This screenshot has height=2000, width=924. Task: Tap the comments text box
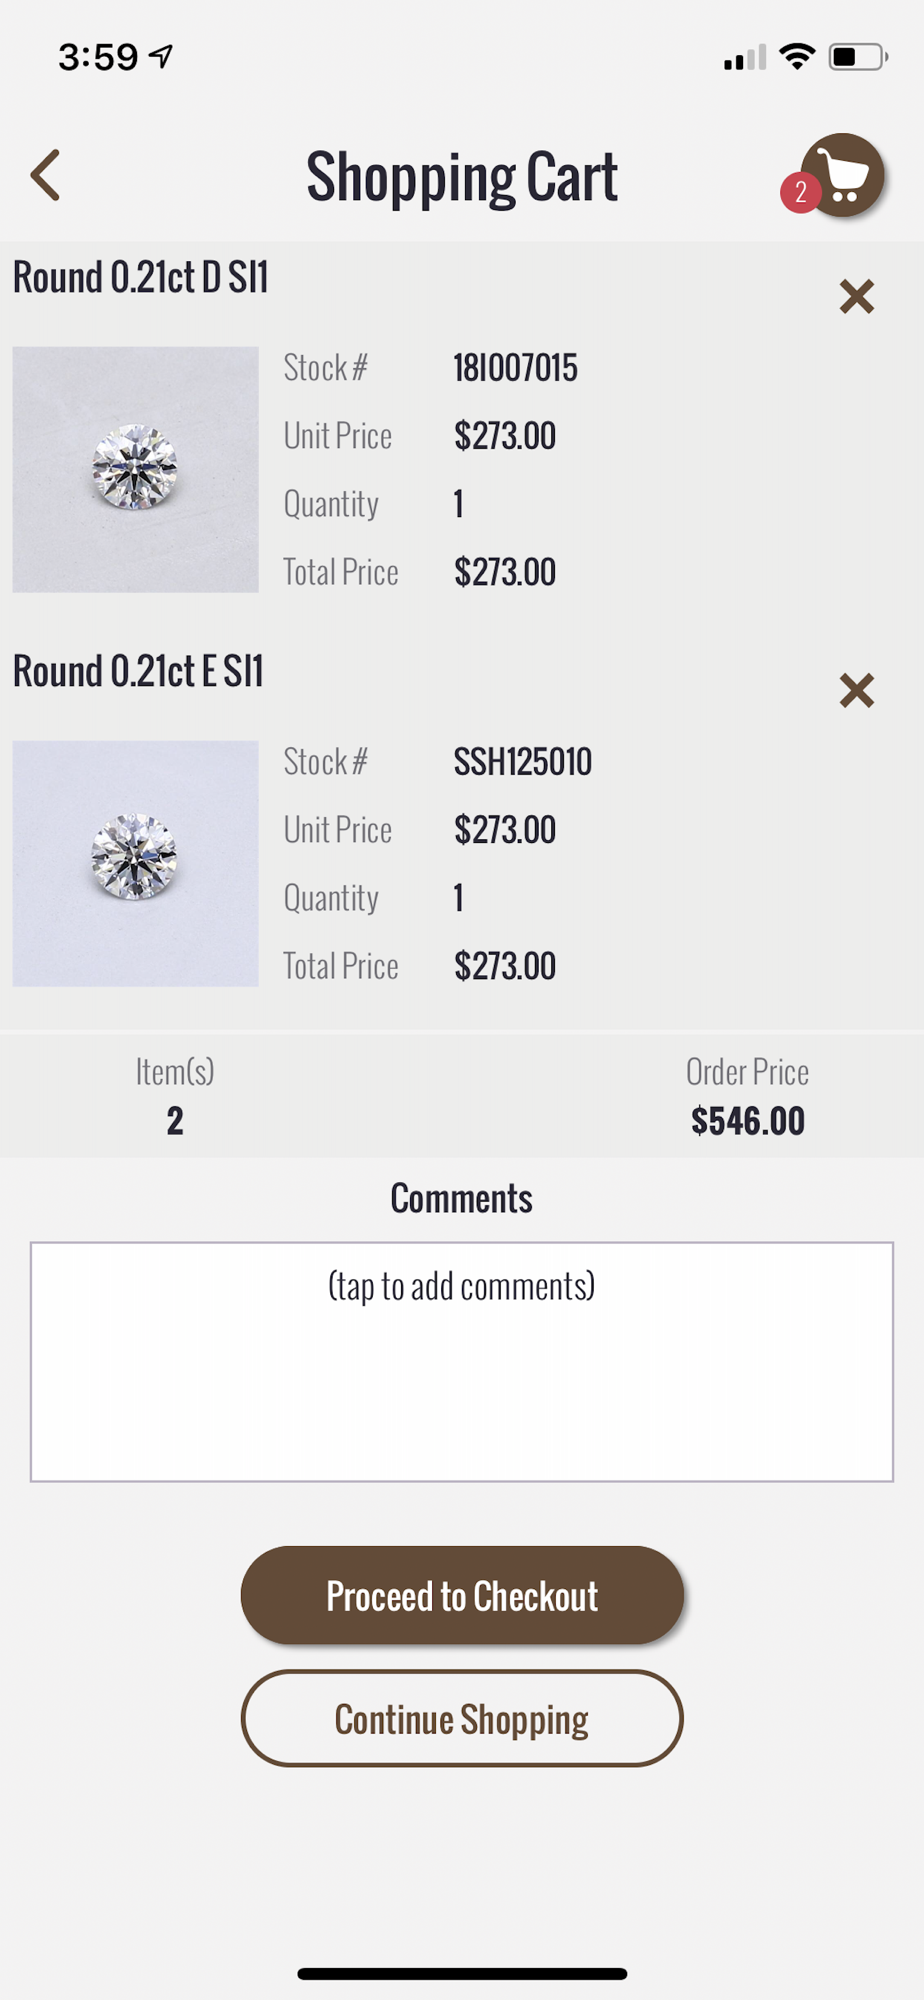point(462,1362)
